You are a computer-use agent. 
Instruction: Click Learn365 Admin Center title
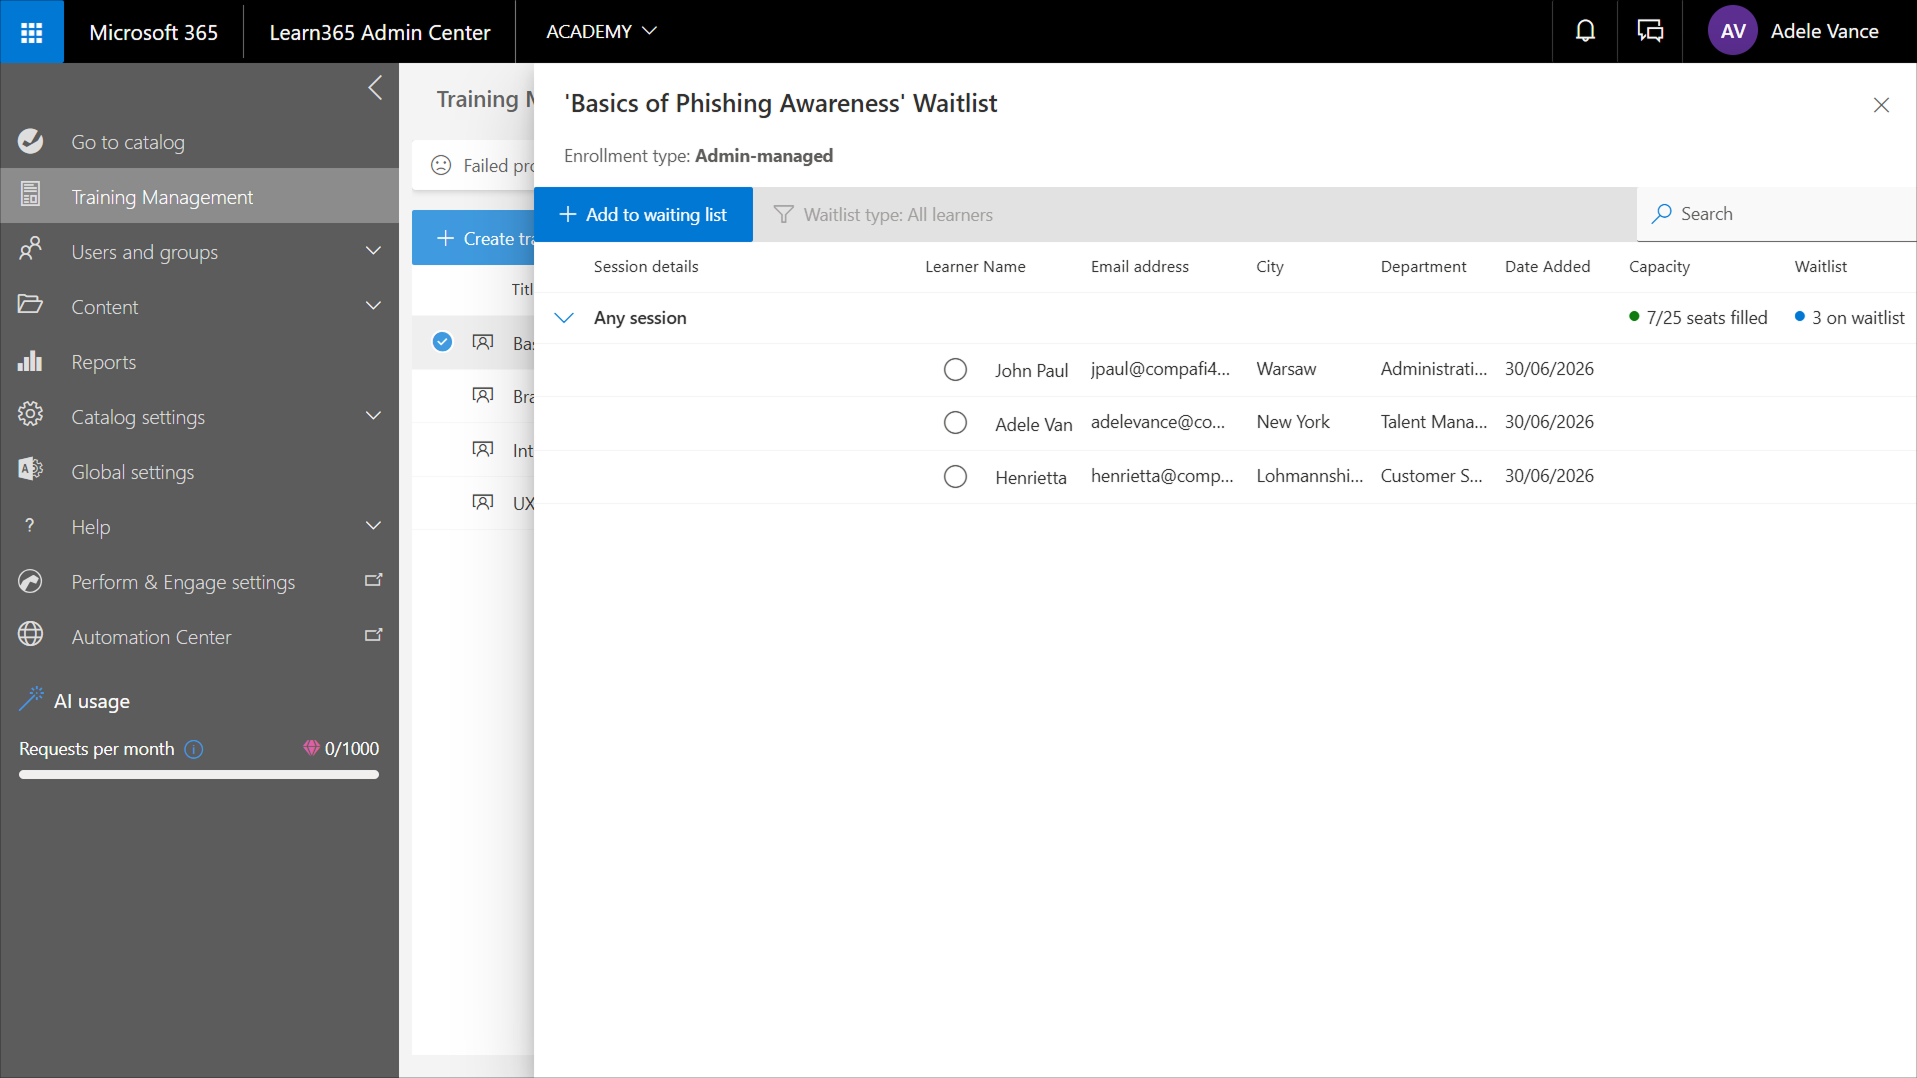click(x=380, y=32)
